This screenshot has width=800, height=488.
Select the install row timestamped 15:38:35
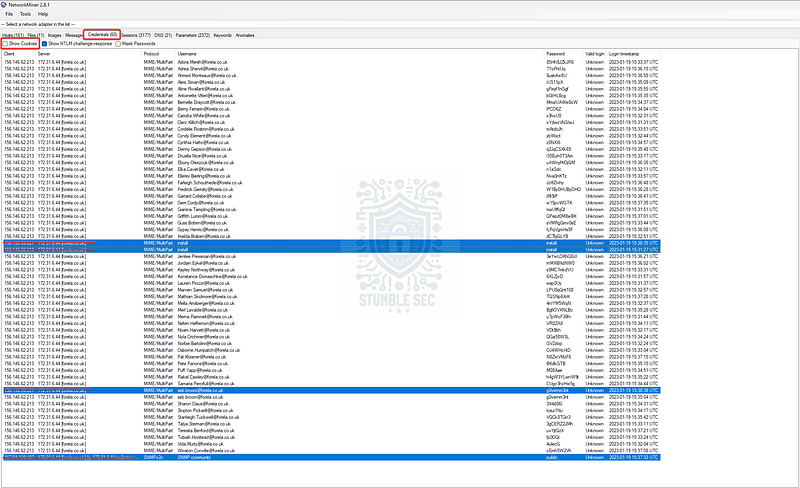(x=331, y=243)
